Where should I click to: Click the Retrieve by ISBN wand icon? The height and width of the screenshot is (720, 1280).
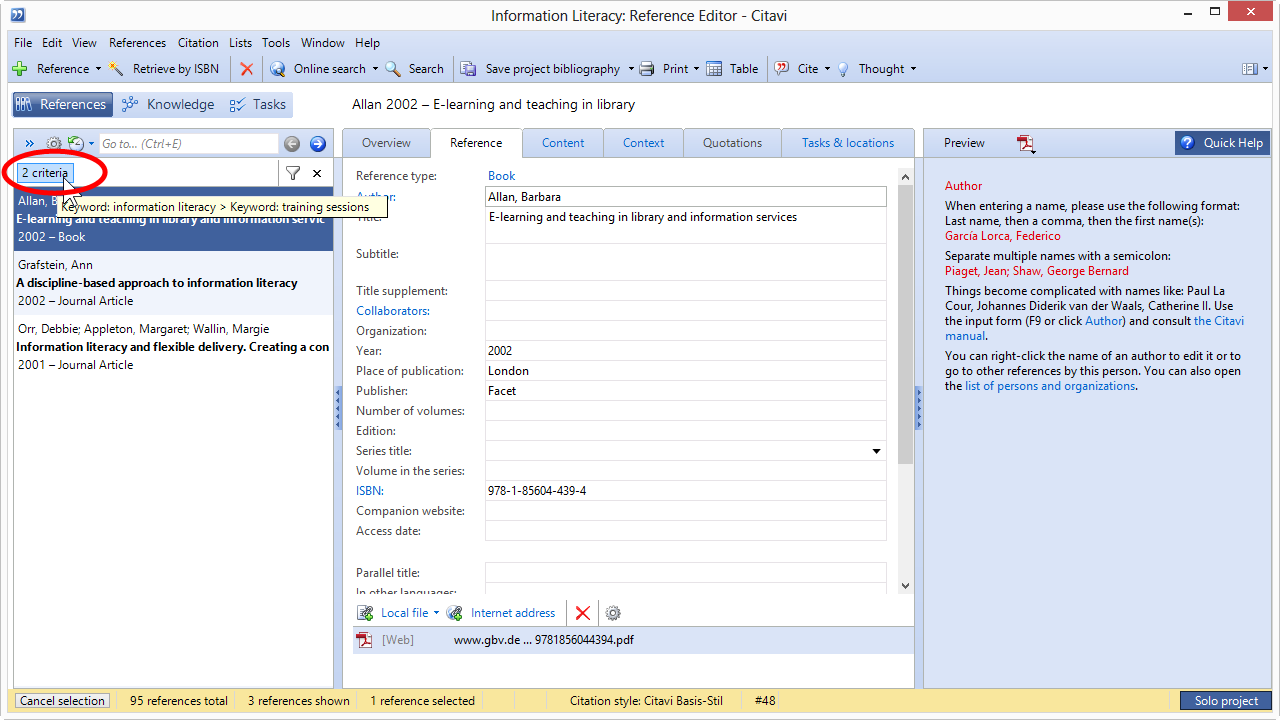(x=117, y=69)
